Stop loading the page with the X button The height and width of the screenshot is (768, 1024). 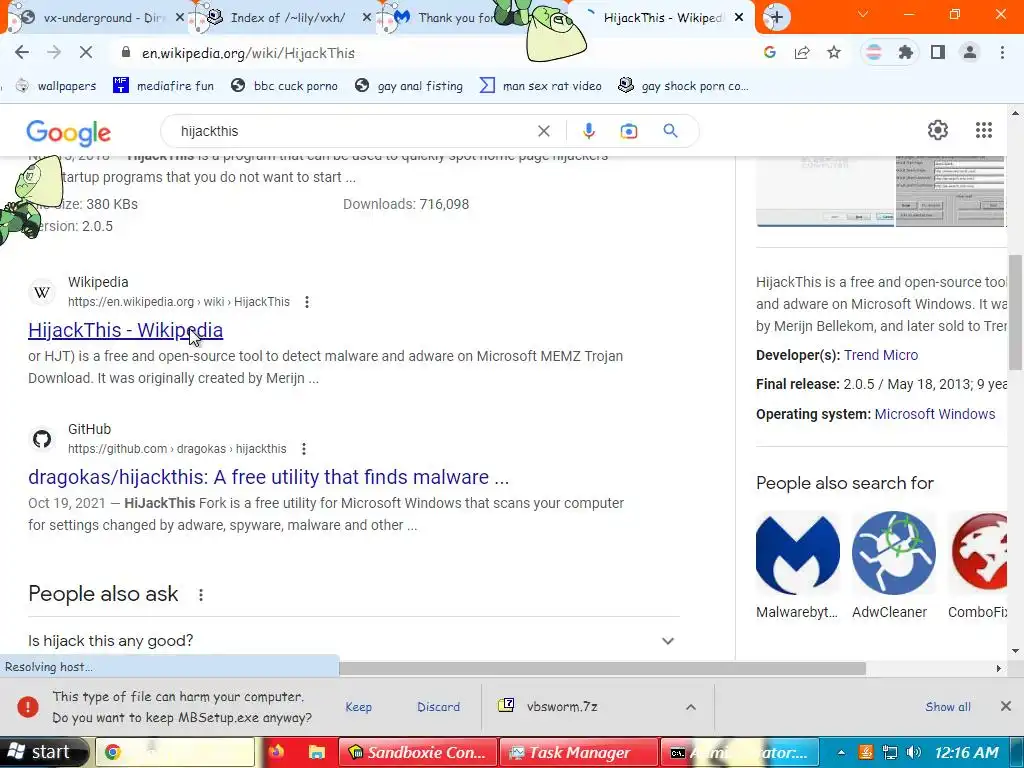[86, 53]
